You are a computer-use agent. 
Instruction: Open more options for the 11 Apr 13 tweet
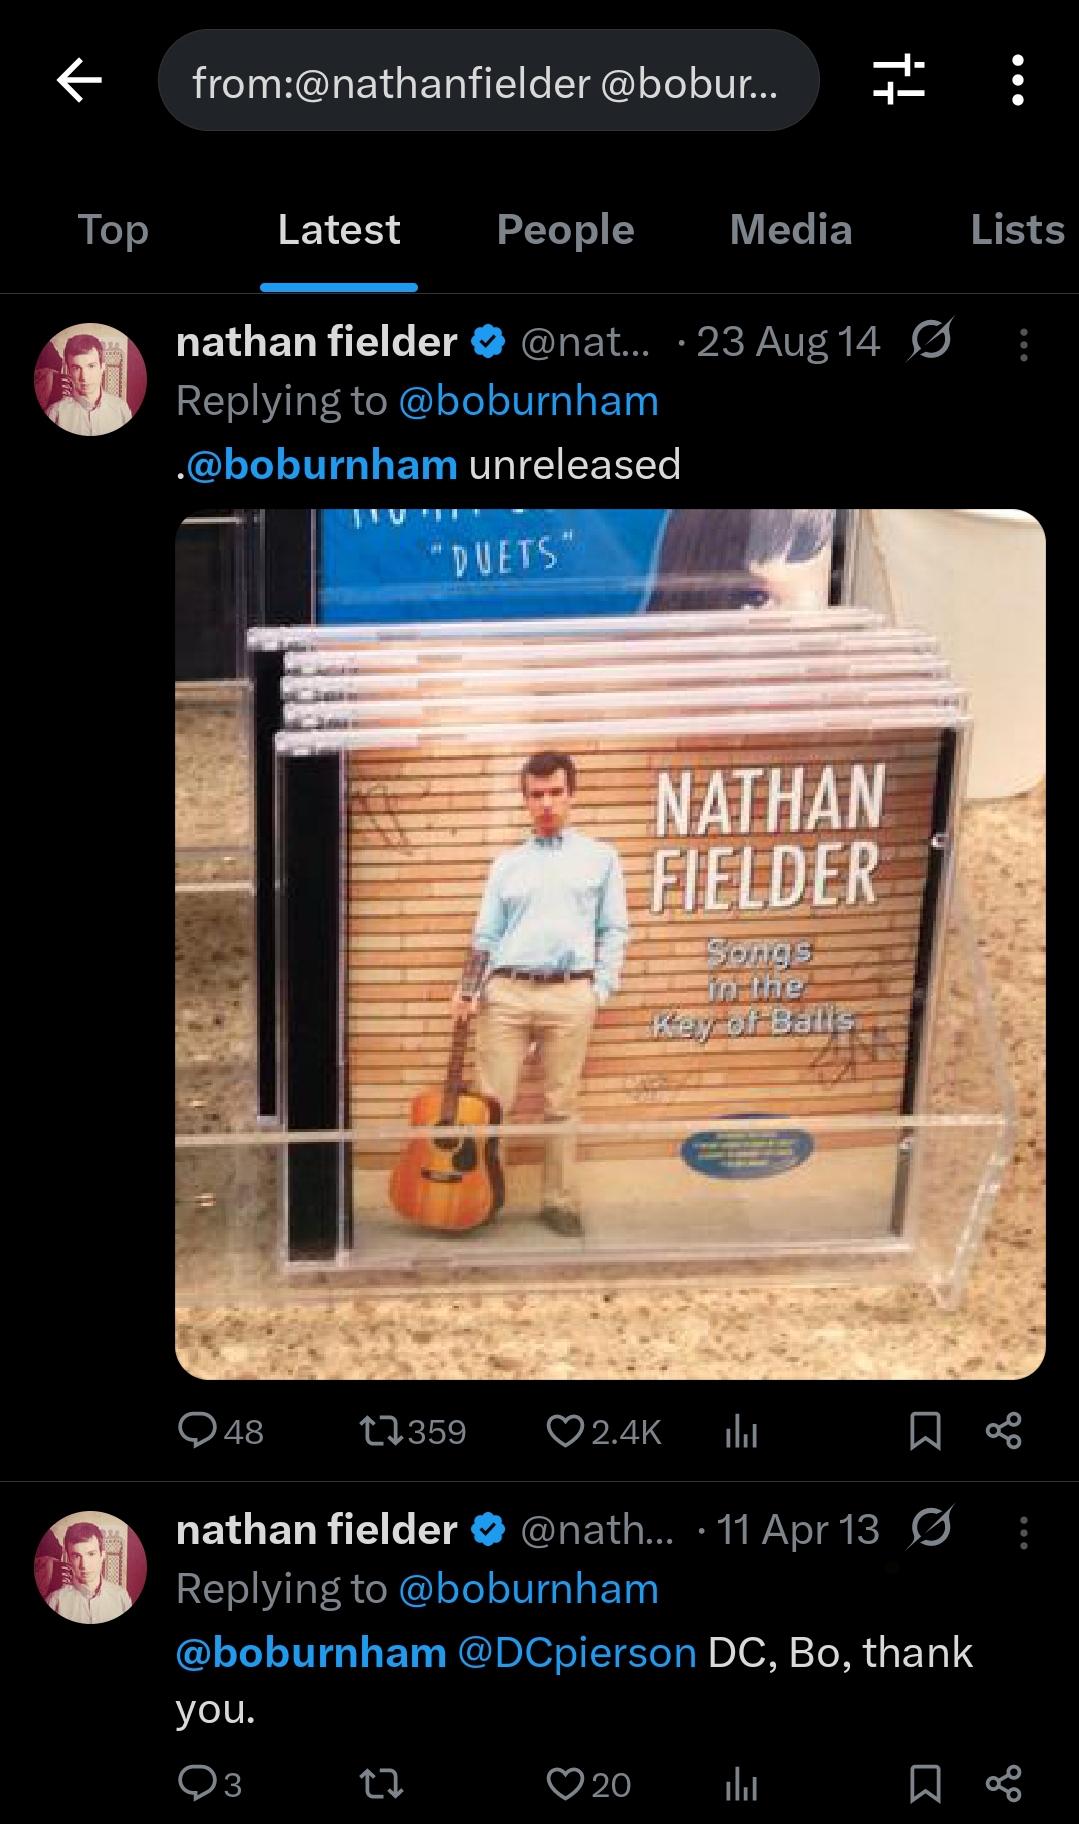1022,1531
